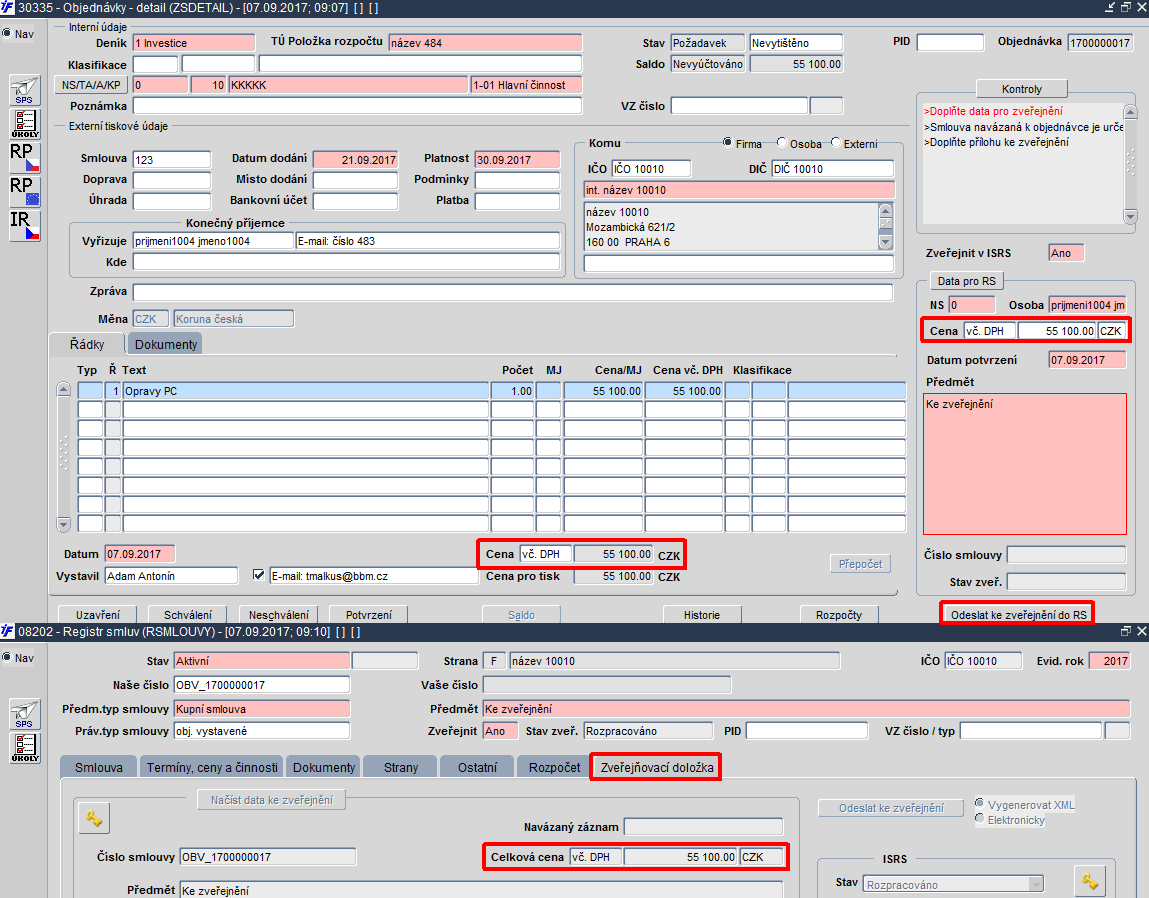
Task: Switch to Dokumenty tab in Registr smluv
Action: pos(324,767)
